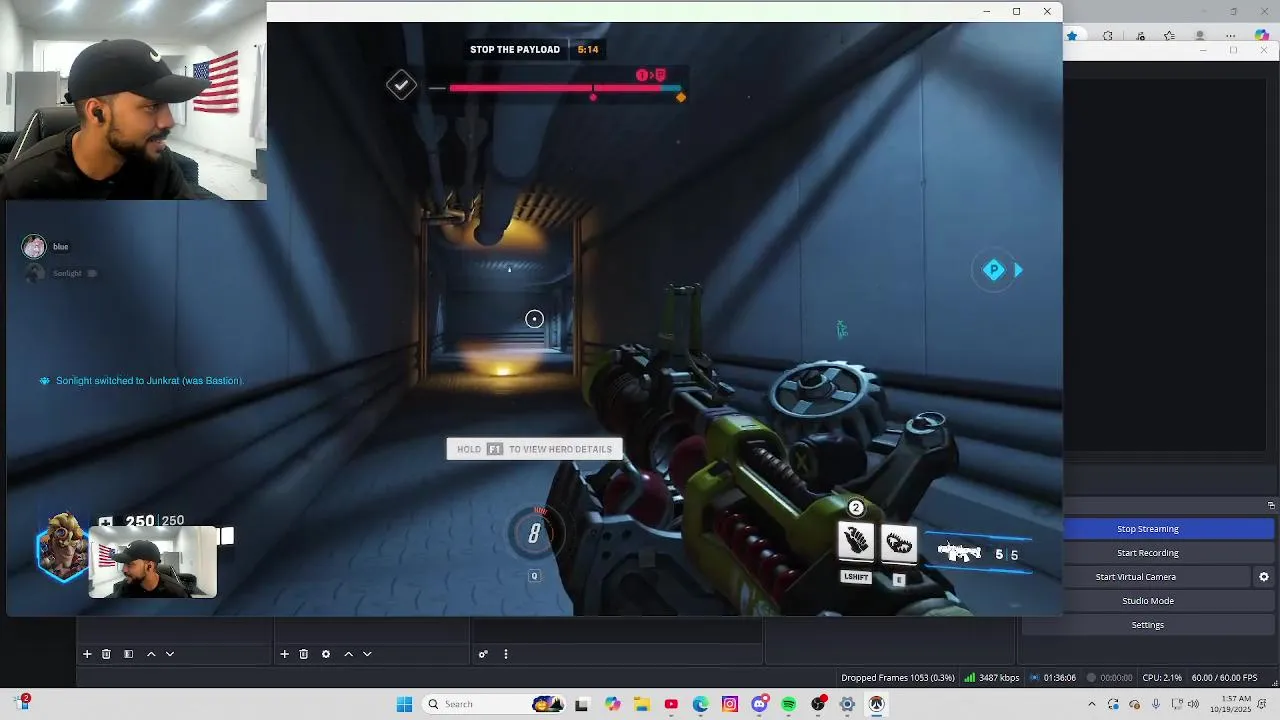This screenshot has height=720, width=1280.
Task: Click the payload progress bar
Action: click(565, 88)
